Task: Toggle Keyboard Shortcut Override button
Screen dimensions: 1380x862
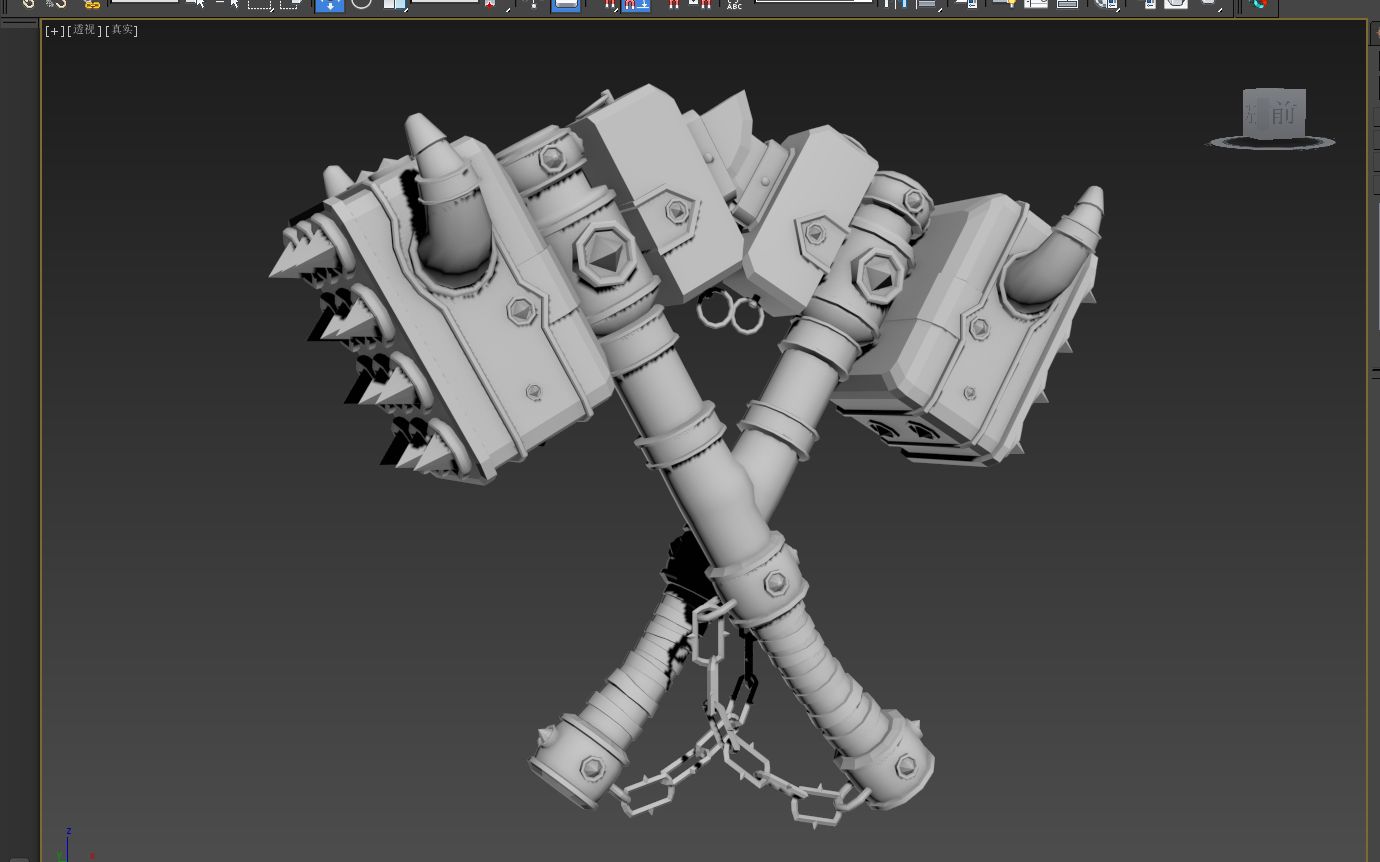Action: [566, 4]
